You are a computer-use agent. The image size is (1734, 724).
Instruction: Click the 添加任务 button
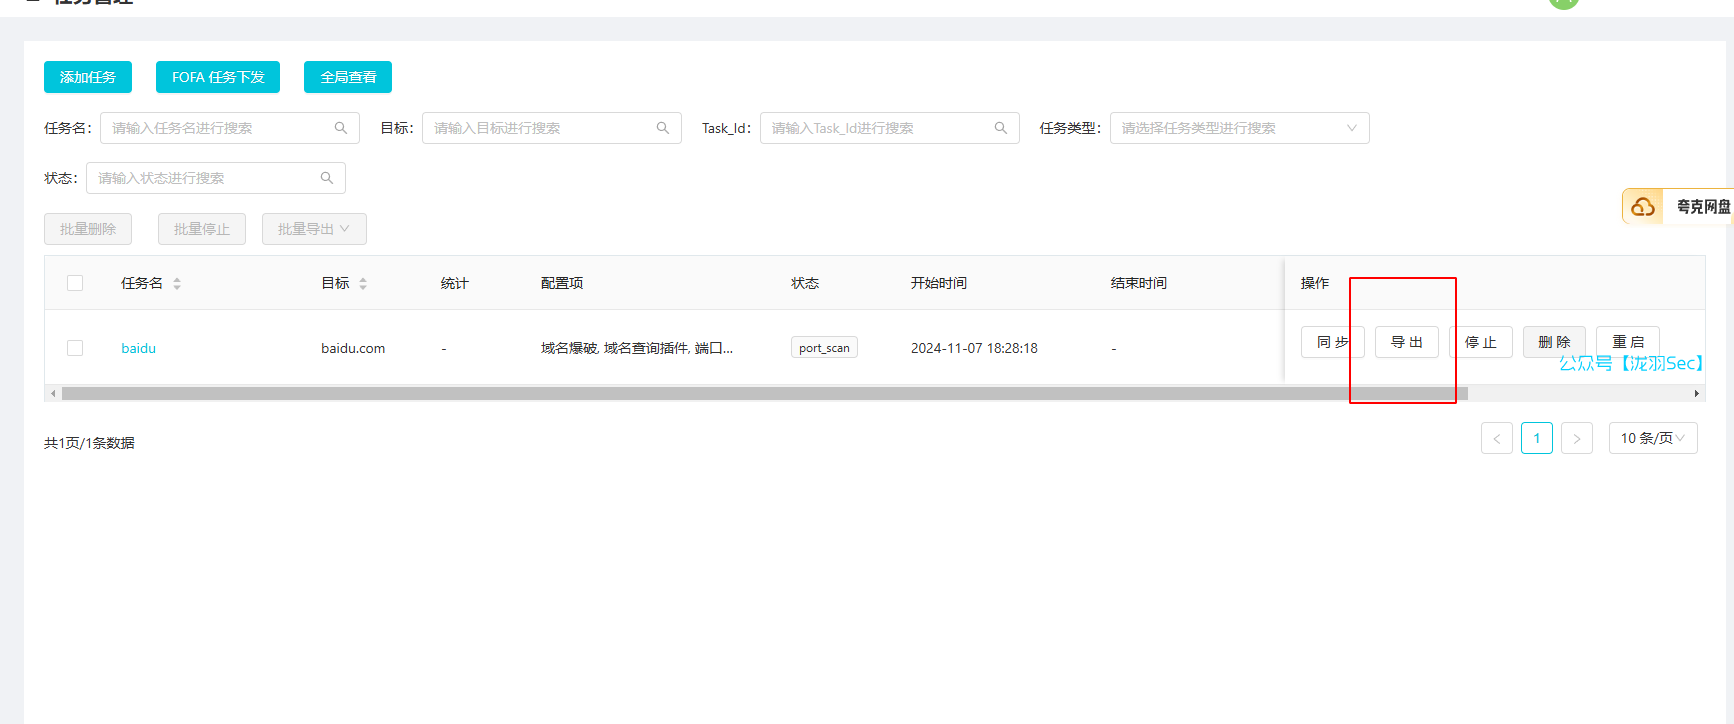click(x=88, y=77)
